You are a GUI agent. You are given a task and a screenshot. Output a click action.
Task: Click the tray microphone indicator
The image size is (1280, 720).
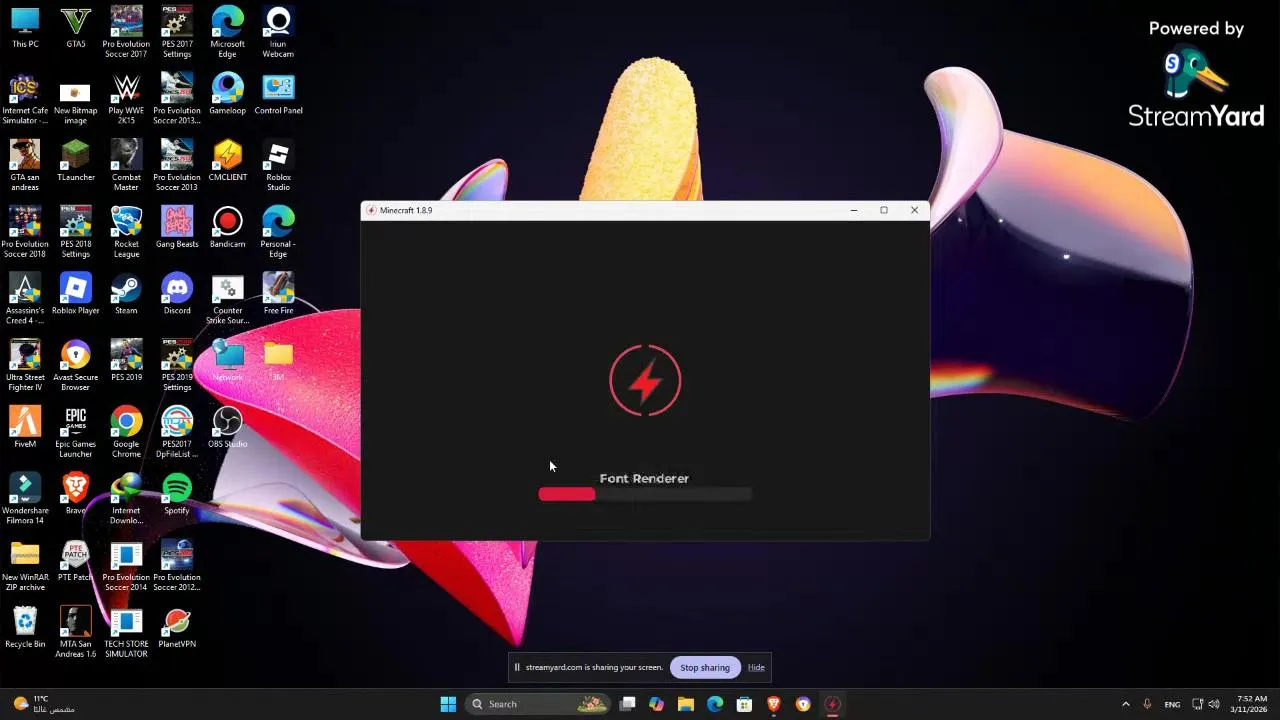1147,704
